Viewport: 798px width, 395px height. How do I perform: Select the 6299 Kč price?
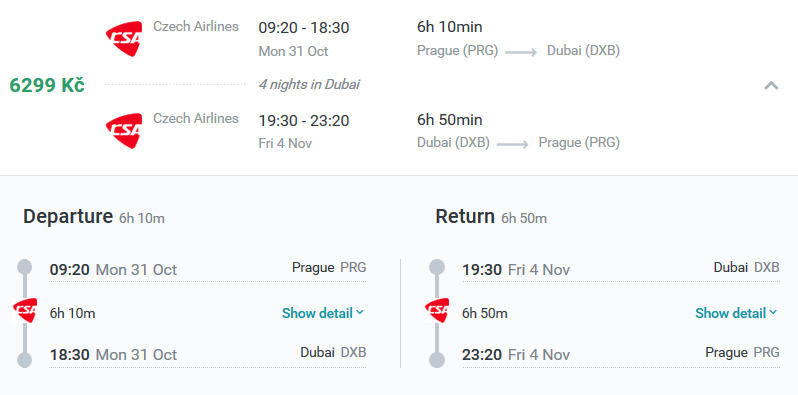[47, 85]
